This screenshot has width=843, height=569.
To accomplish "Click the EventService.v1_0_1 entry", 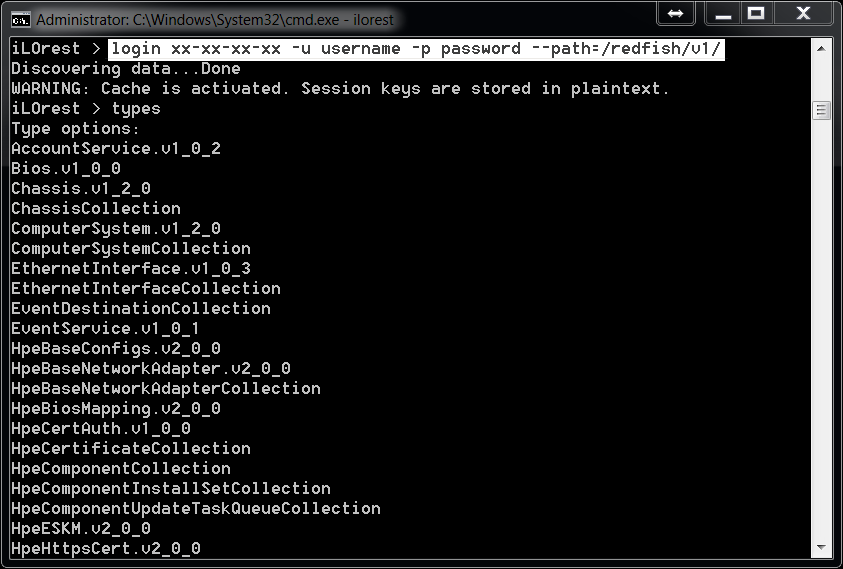I will (x=106, y=329).
